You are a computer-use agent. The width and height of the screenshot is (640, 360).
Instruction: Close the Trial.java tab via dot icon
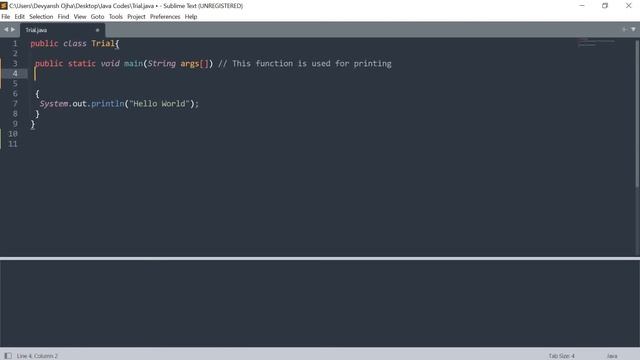point(97,30)
